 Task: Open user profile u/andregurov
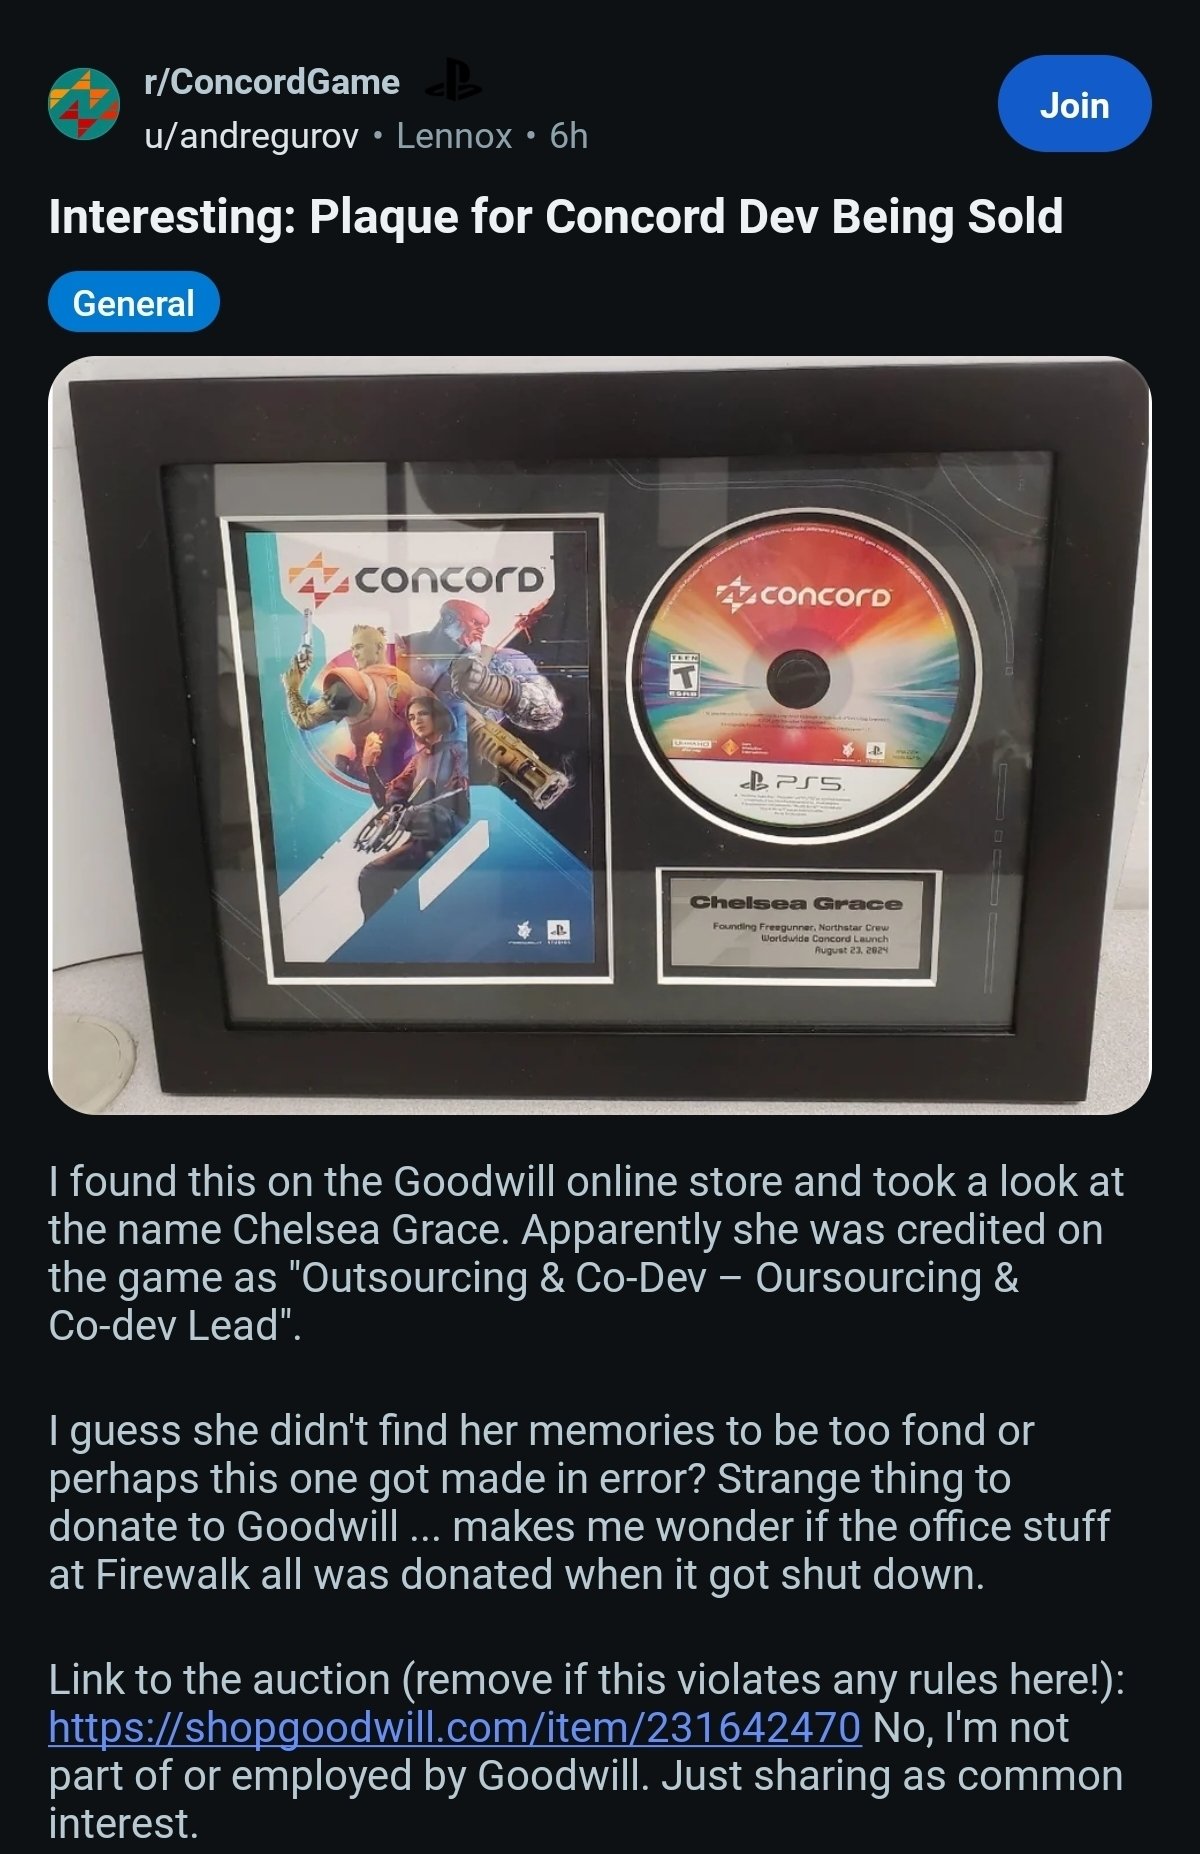click(x=251, y=135)
